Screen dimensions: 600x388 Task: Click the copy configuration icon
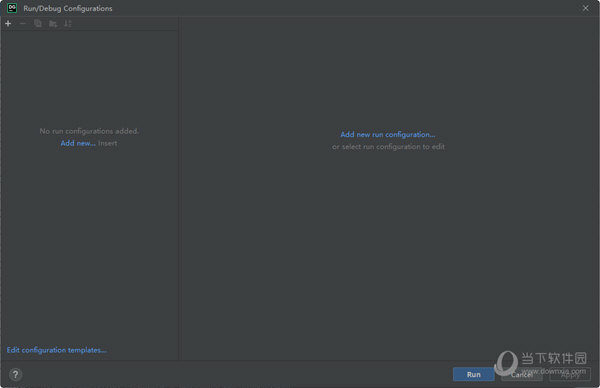click(38, 24)
